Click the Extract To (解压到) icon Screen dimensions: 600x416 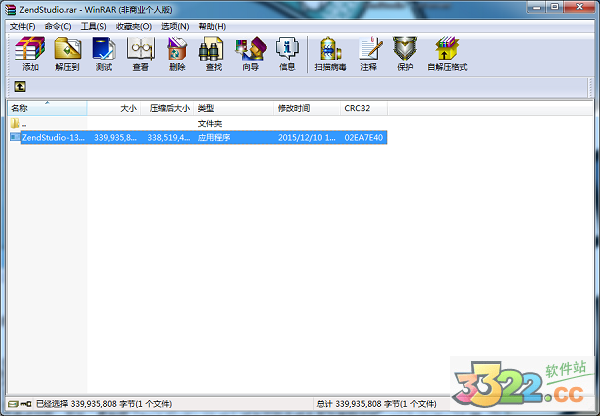point(67,54)
